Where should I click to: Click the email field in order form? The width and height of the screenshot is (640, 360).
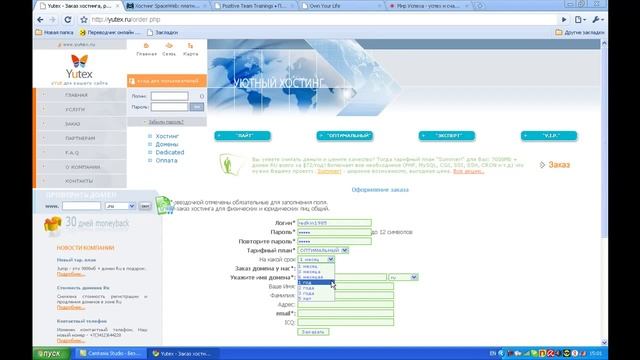(345, 313)
